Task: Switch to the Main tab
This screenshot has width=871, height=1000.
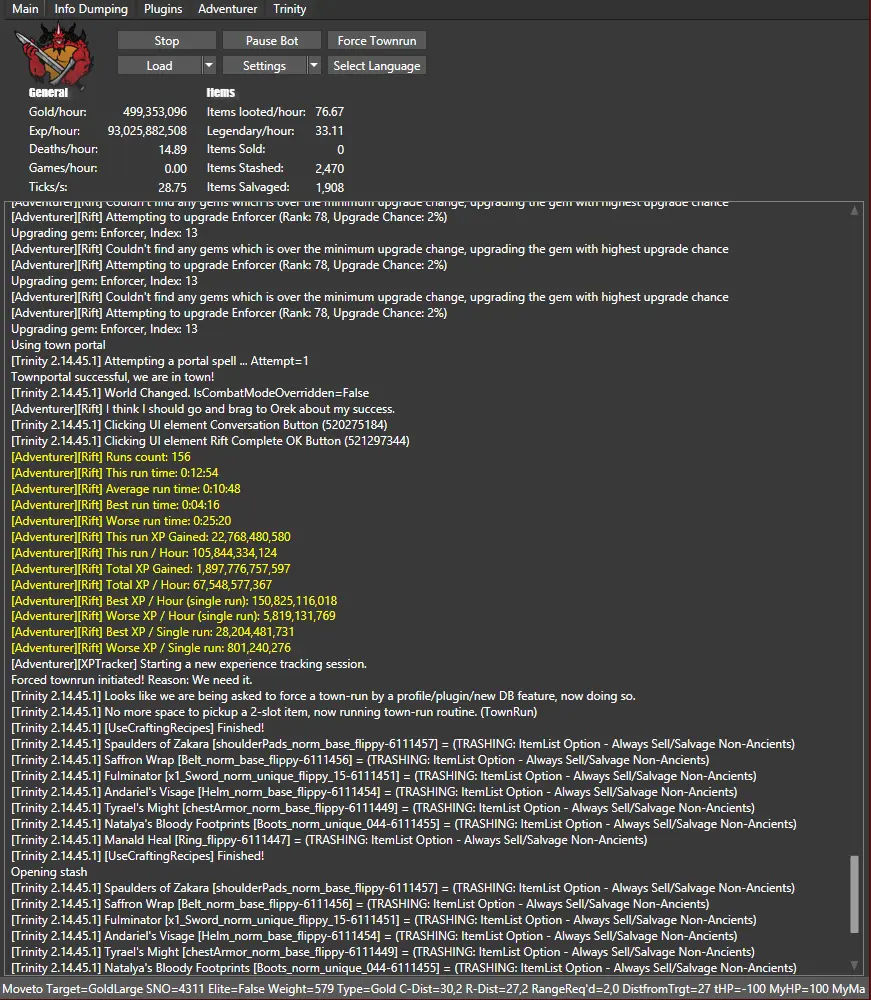Action: [25, 9]
